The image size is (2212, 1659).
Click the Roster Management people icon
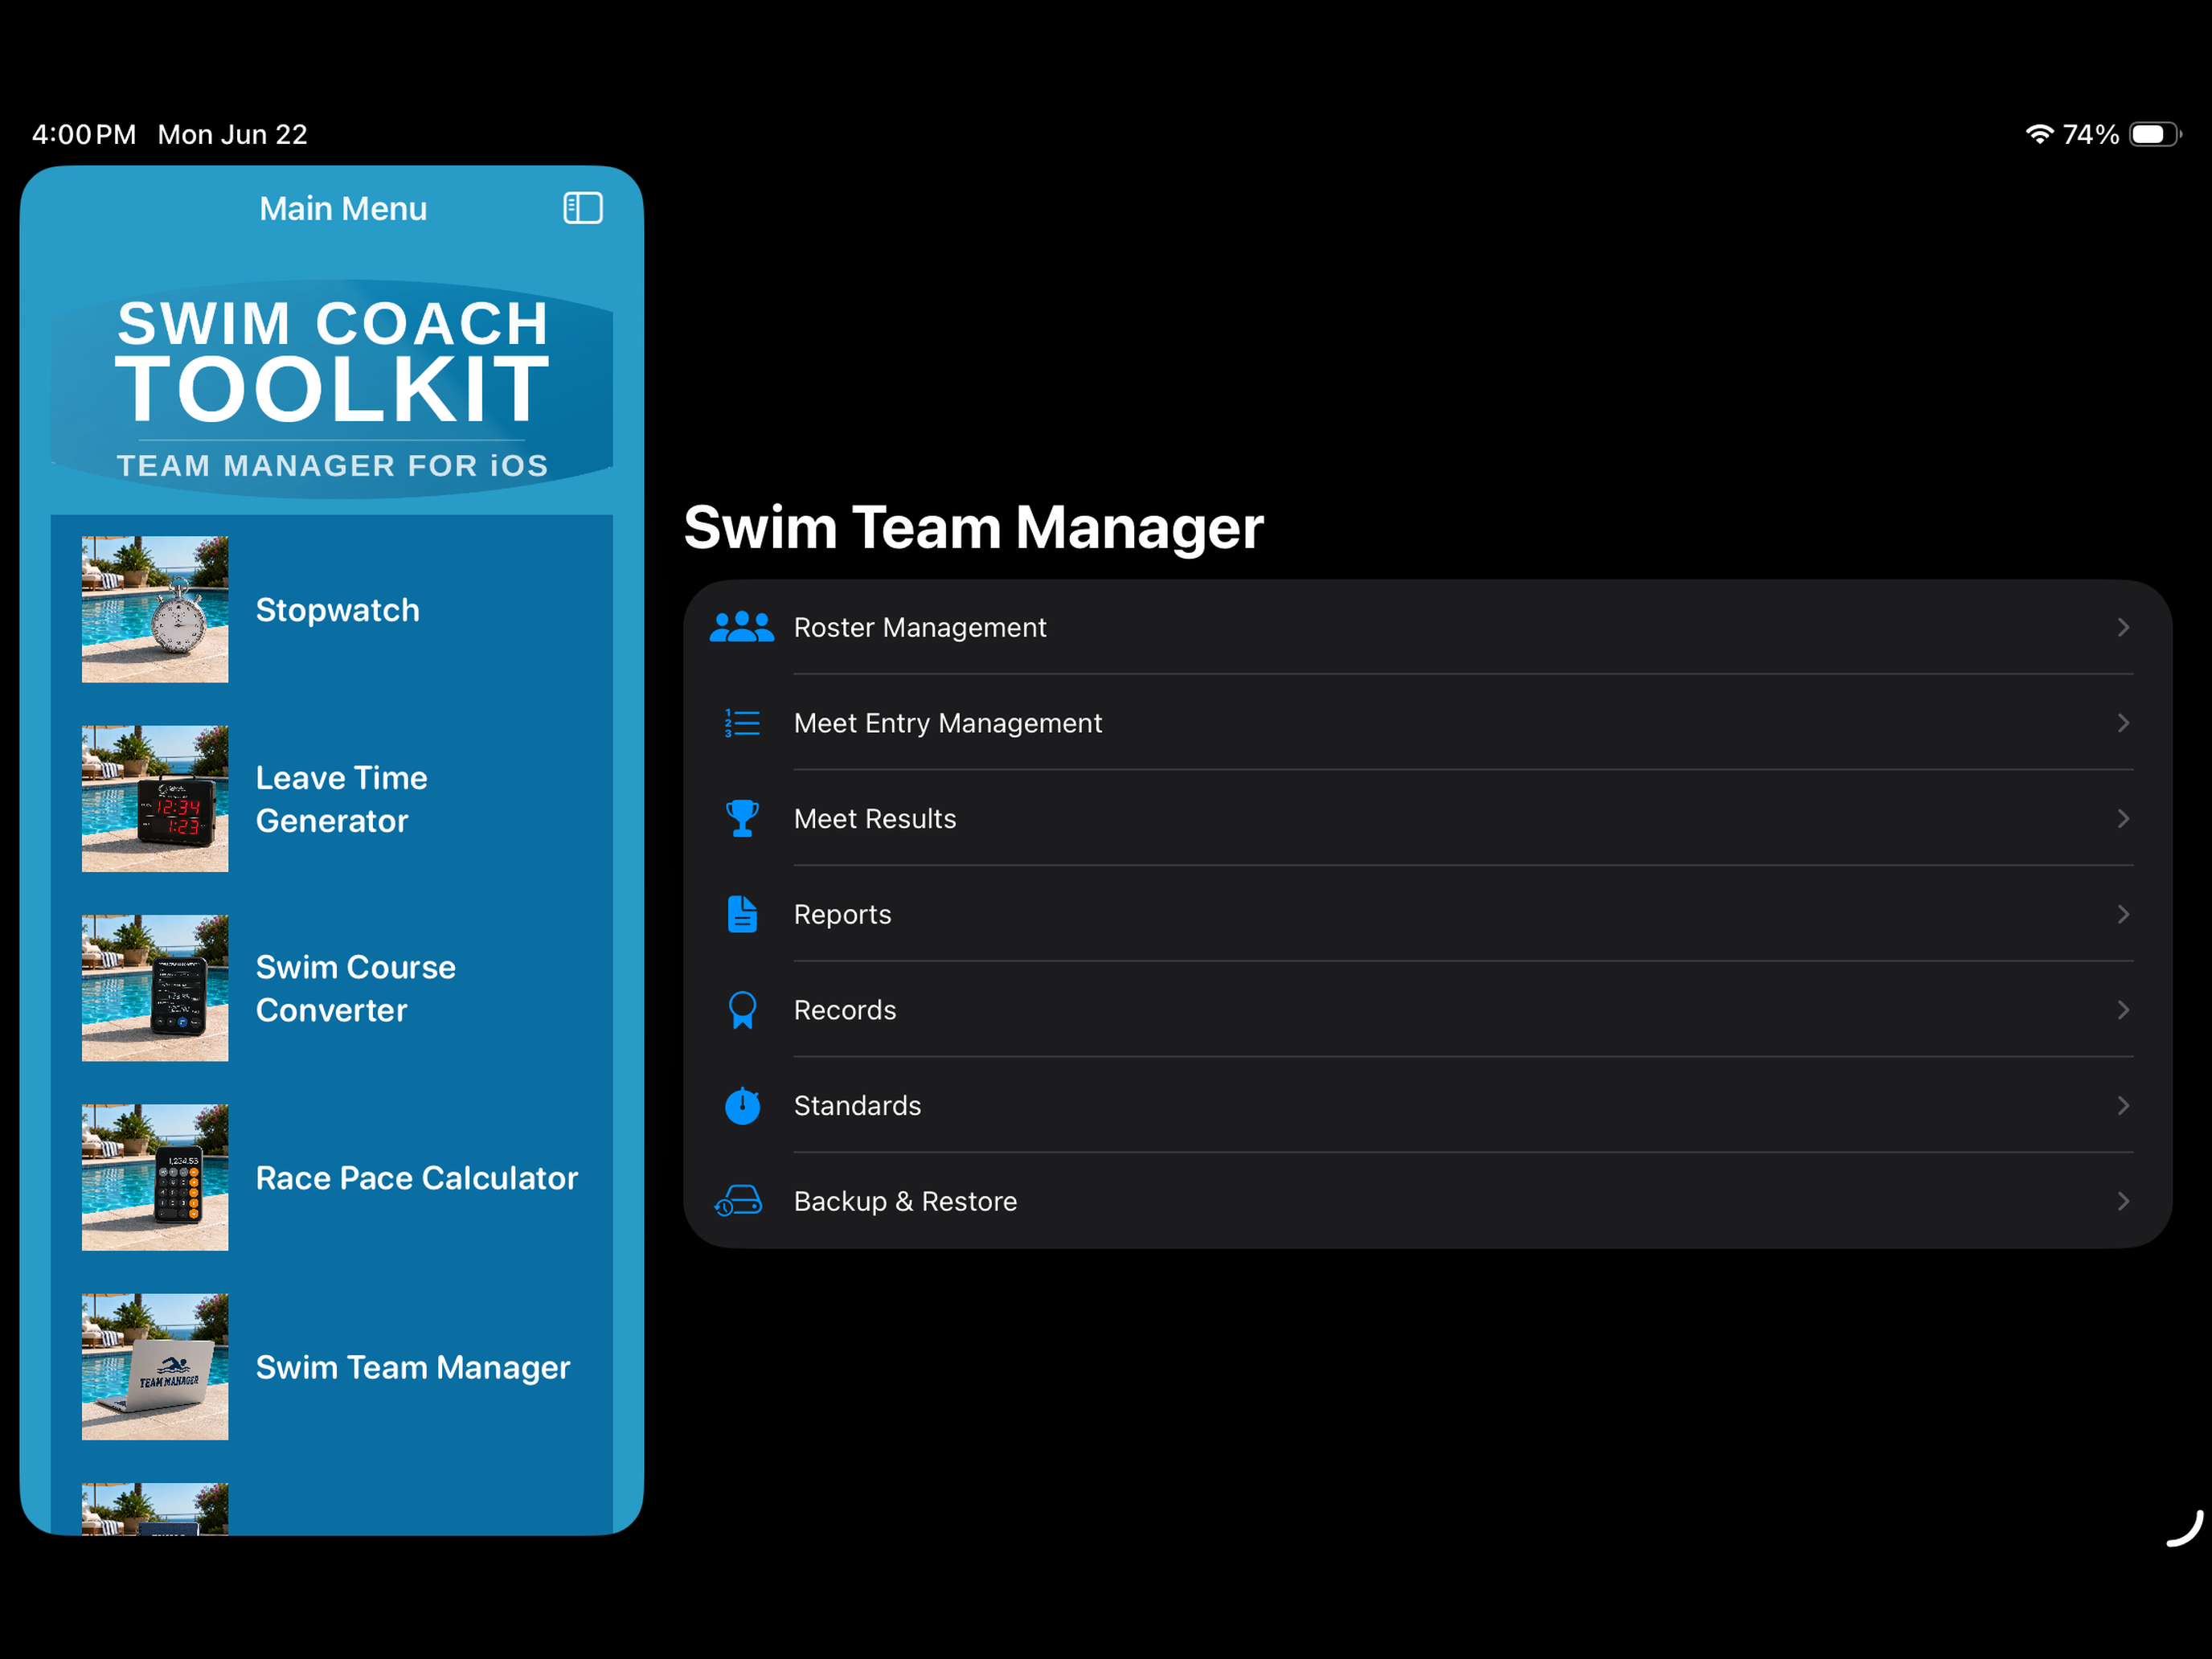tap(742, 627)
